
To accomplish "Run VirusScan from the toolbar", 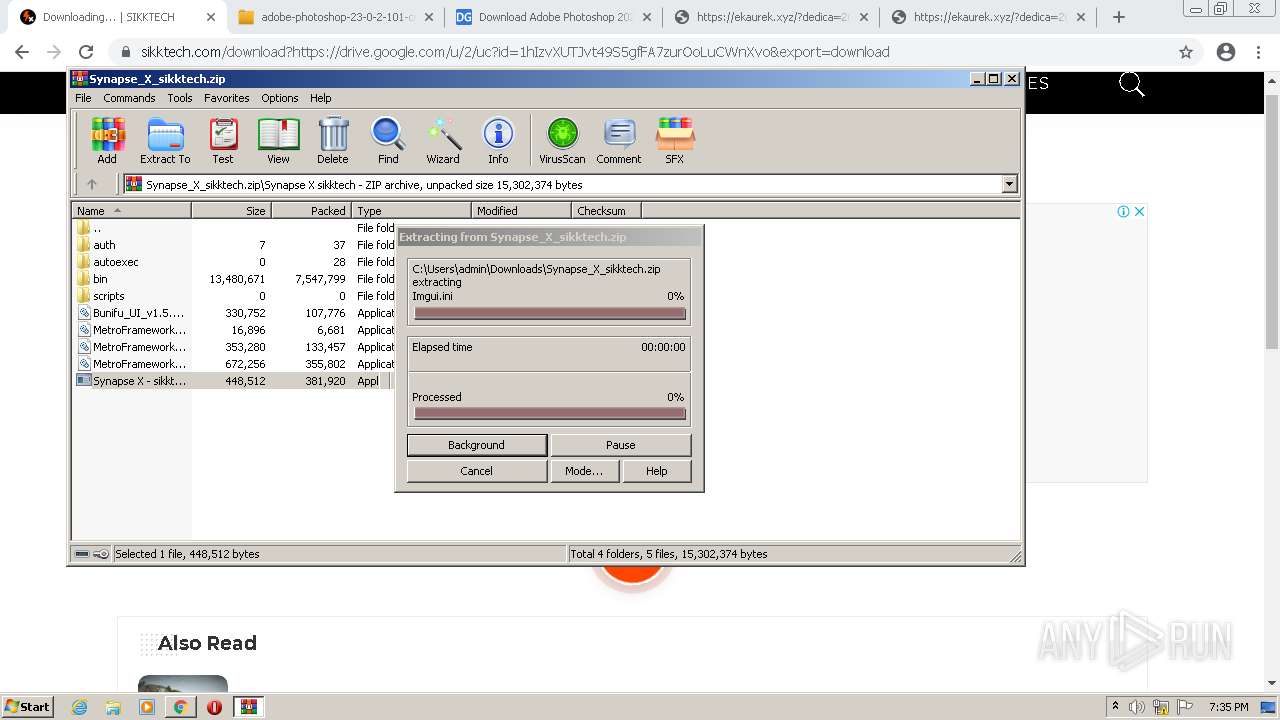I will [x=562, y=140].
